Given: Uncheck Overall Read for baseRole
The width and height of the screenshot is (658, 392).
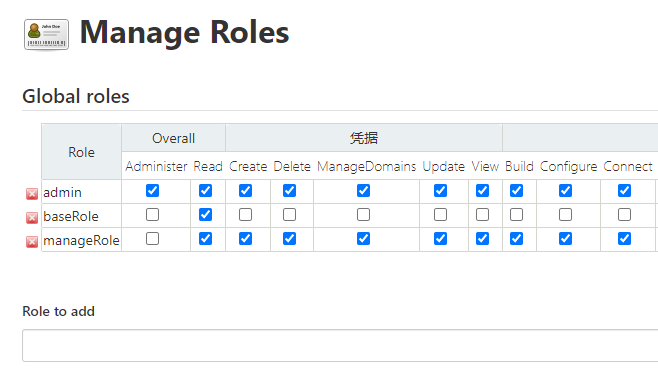Looking at the screenshot, I should click(205, 214).
